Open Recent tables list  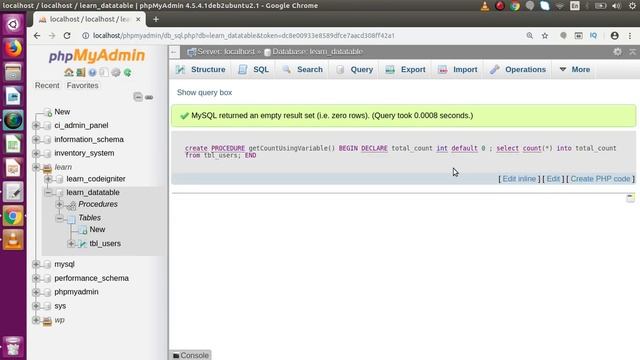[47, 85]
